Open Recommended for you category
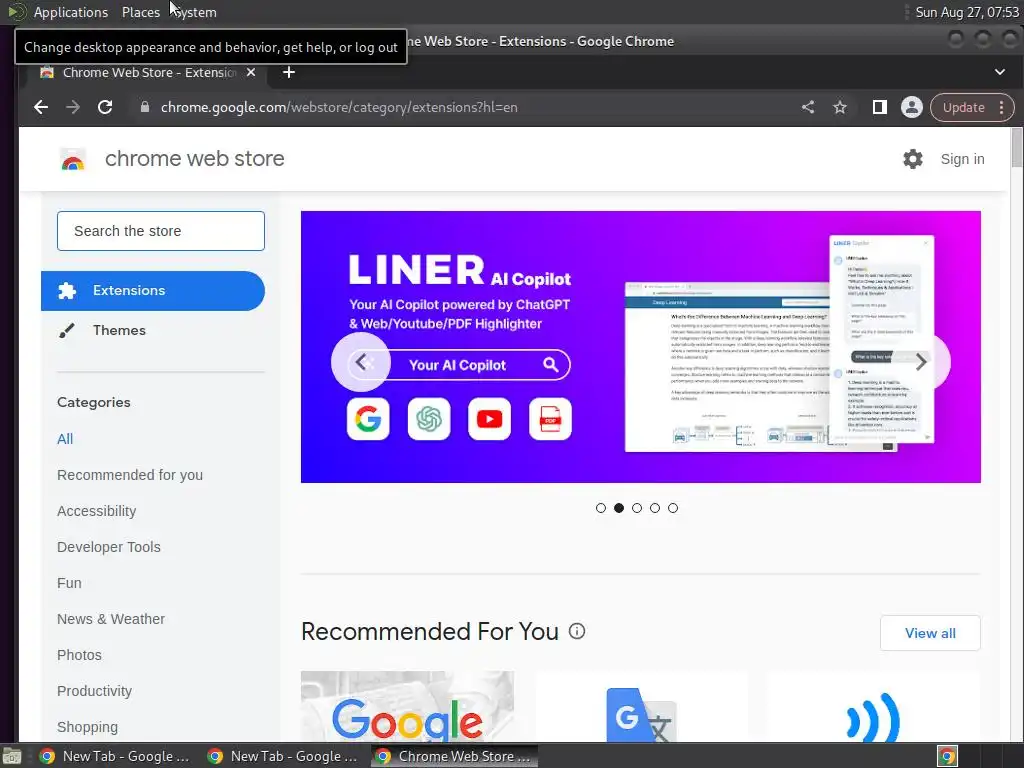 [130, 475]
